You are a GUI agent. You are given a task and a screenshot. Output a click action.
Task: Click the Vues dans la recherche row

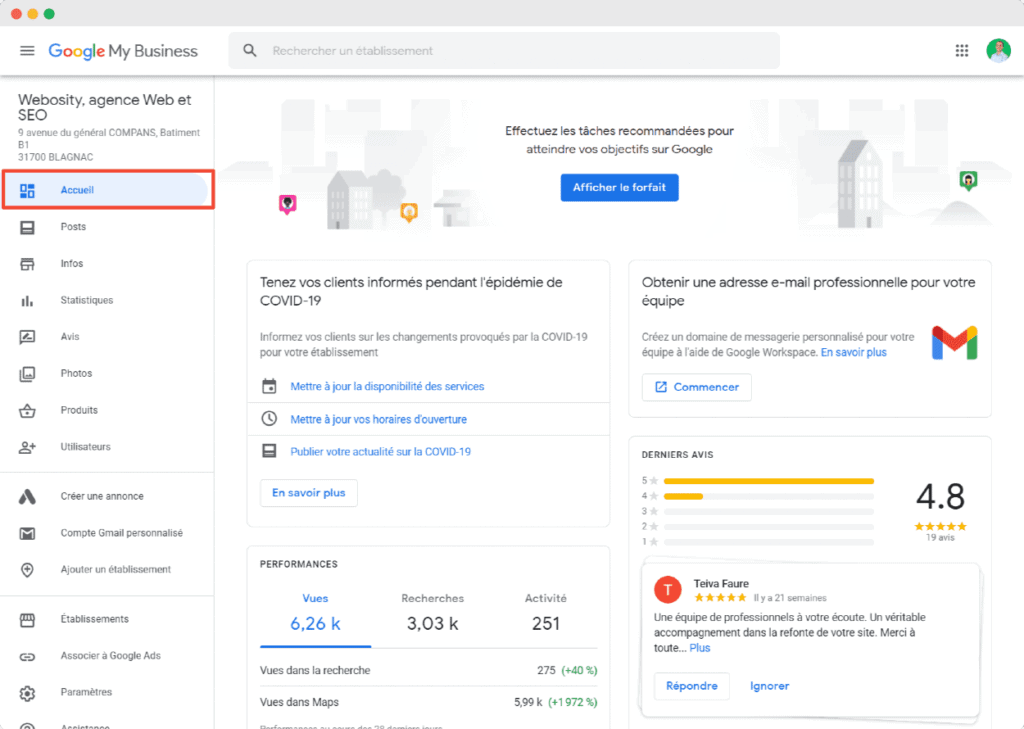pyautogui.click(x=428, y=670)
